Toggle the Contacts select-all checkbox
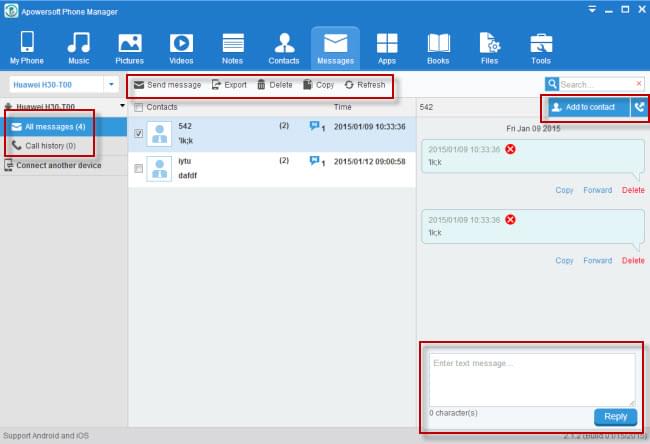The width and height of the screenshot is (650, 444). click(139, 107)
